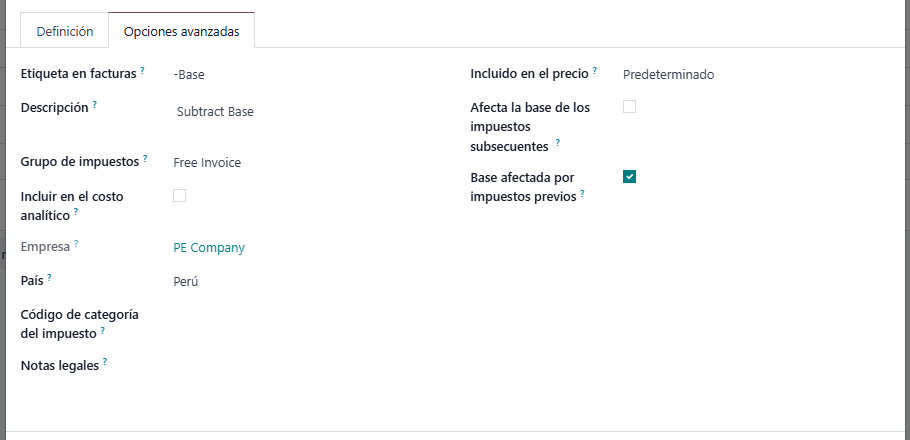Click help icon next to Grupo de impuestos

click(145, 158)
